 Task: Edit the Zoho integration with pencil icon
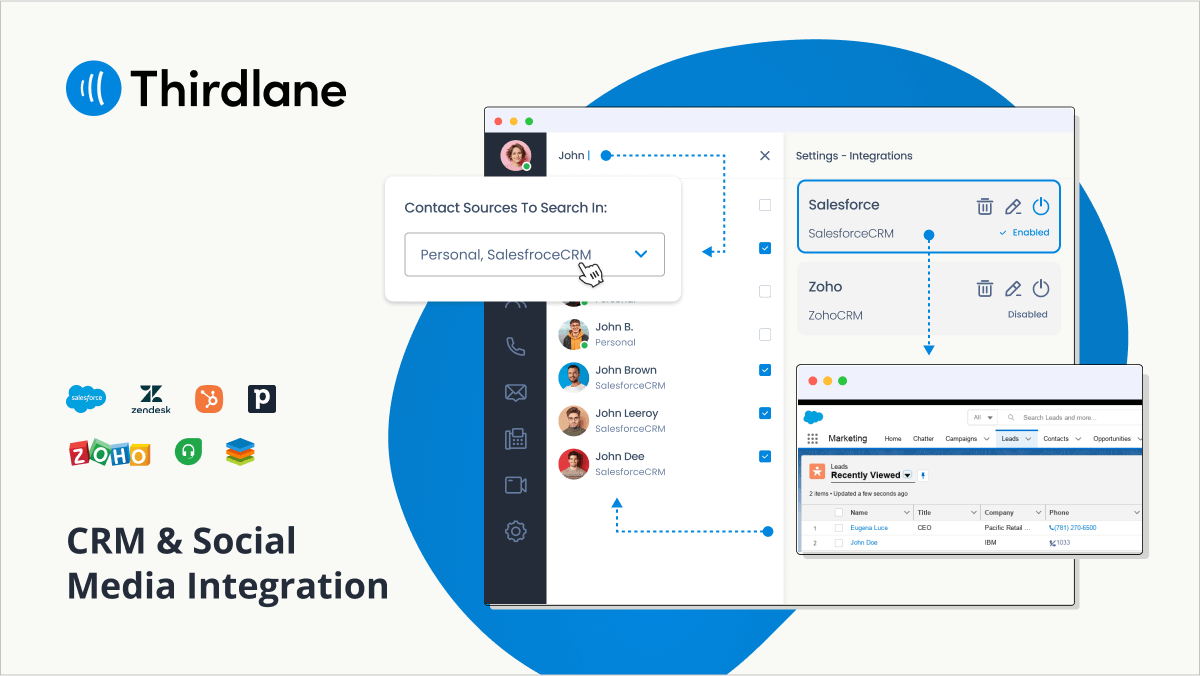[x=1013, y=288]
